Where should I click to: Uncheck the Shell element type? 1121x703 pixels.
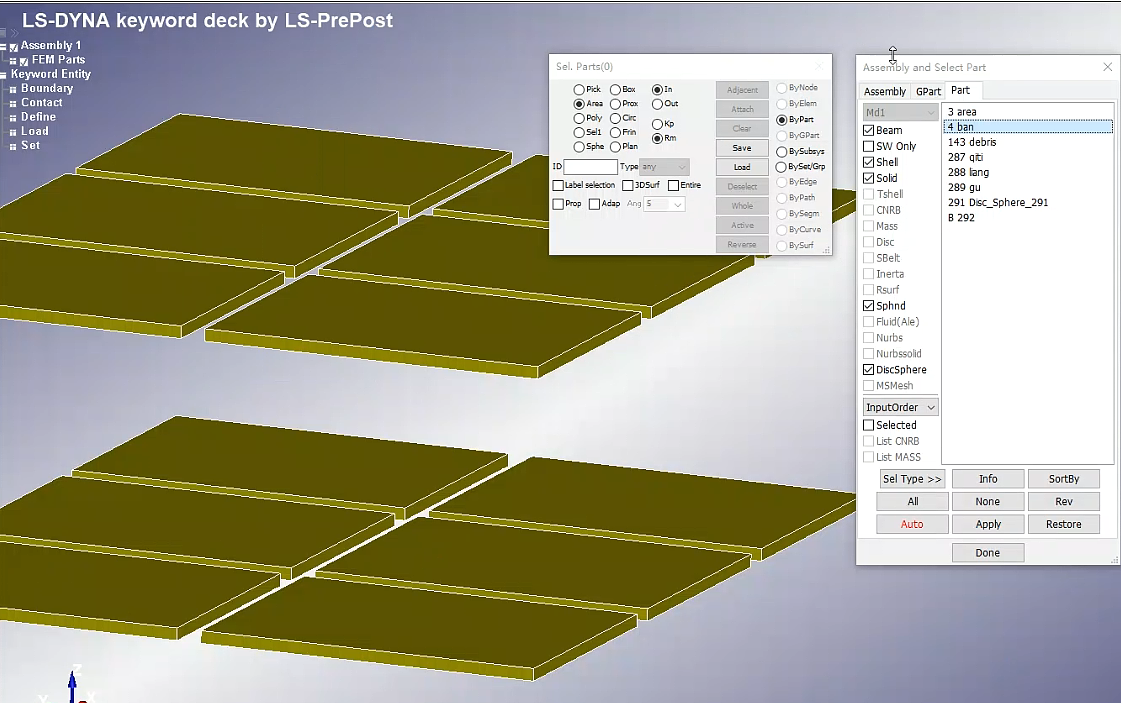[869, 162]
